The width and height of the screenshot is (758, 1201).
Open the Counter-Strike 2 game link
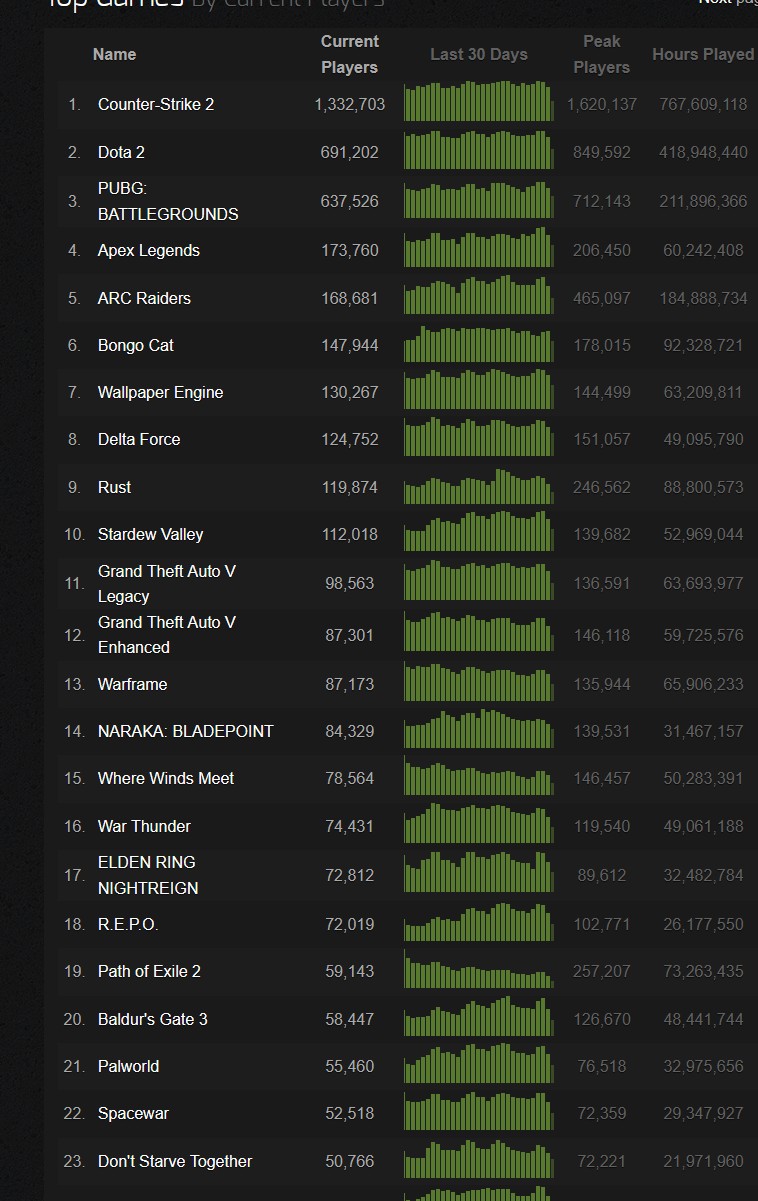(x=156, y=104)
